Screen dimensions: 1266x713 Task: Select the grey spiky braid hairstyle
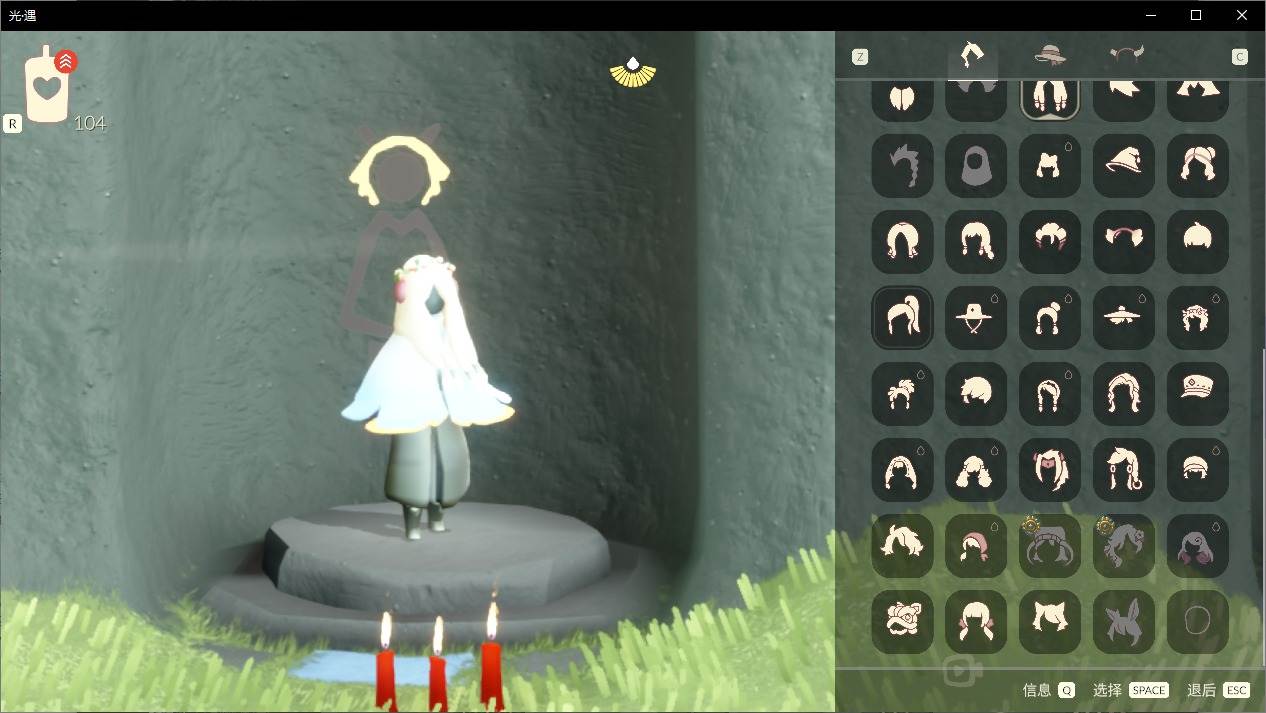pyautogui.click(x=902, y=166)
